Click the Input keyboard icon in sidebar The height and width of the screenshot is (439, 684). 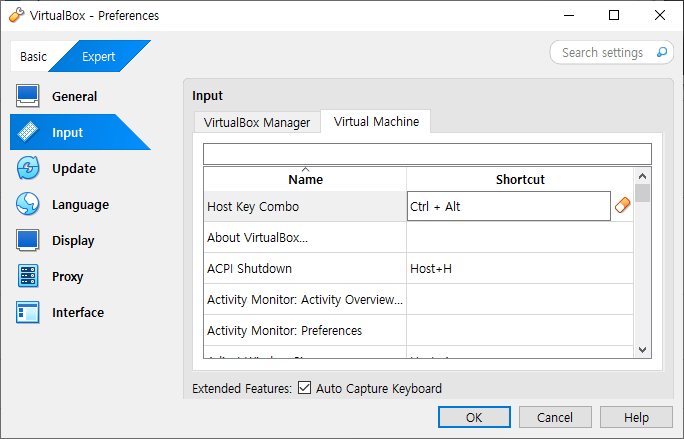coord(27,132)
